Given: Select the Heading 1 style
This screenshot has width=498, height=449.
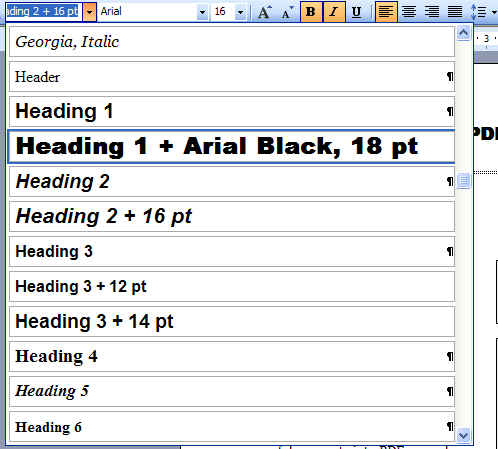Looking at the screenshot, I should (x=232, y=111).
